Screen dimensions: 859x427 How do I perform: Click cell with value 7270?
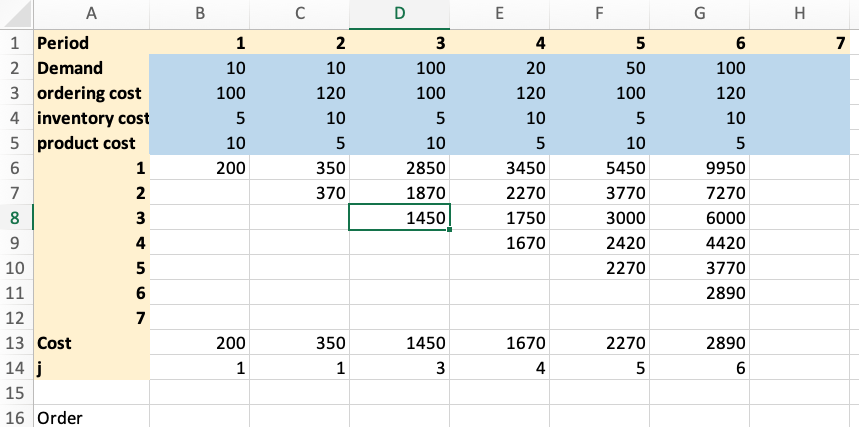coord(700,193)
